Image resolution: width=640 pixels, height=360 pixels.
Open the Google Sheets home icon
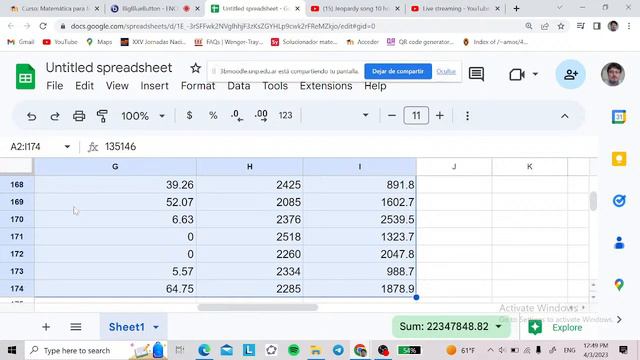[25, 76]
